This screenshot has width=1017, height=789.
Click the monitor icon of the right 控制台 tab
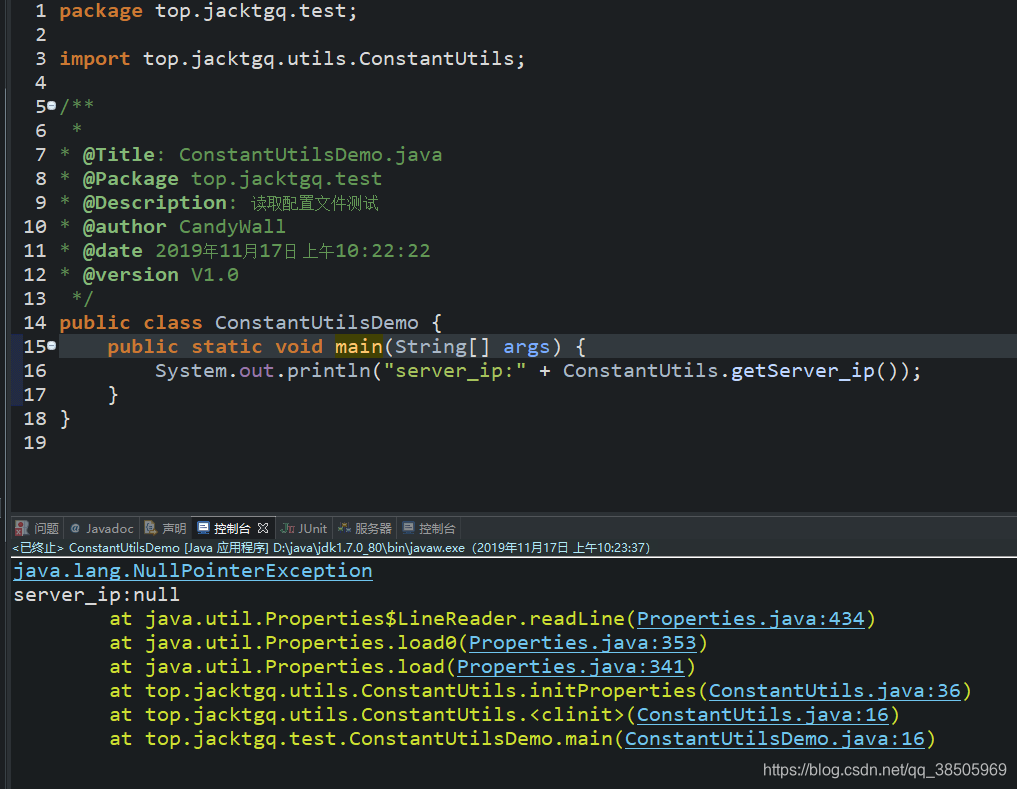coord(409,528)
